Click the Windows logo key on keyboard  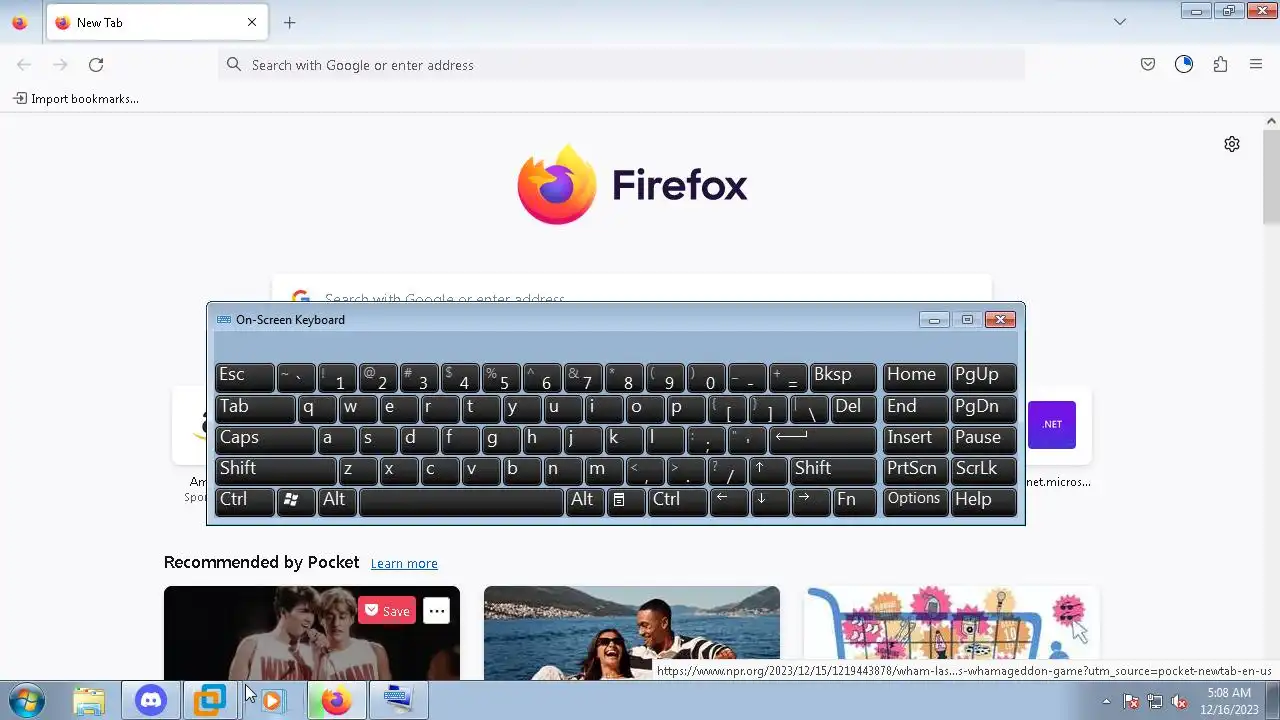tap(296, 501)
